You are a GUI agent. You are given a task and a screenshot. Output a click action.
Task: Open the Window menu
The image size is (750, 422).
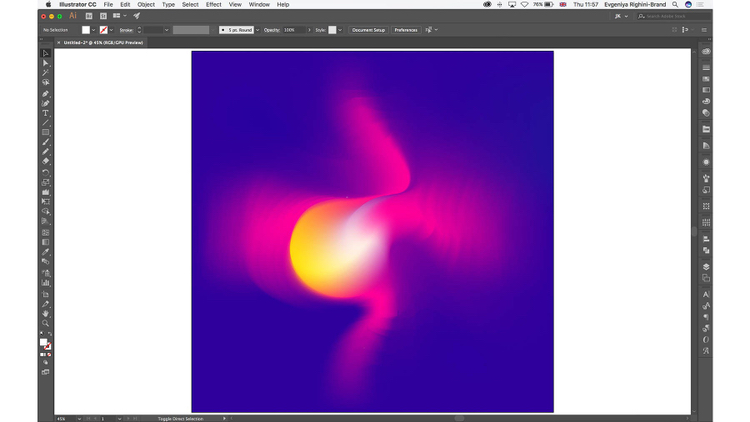tap(259, 4)
